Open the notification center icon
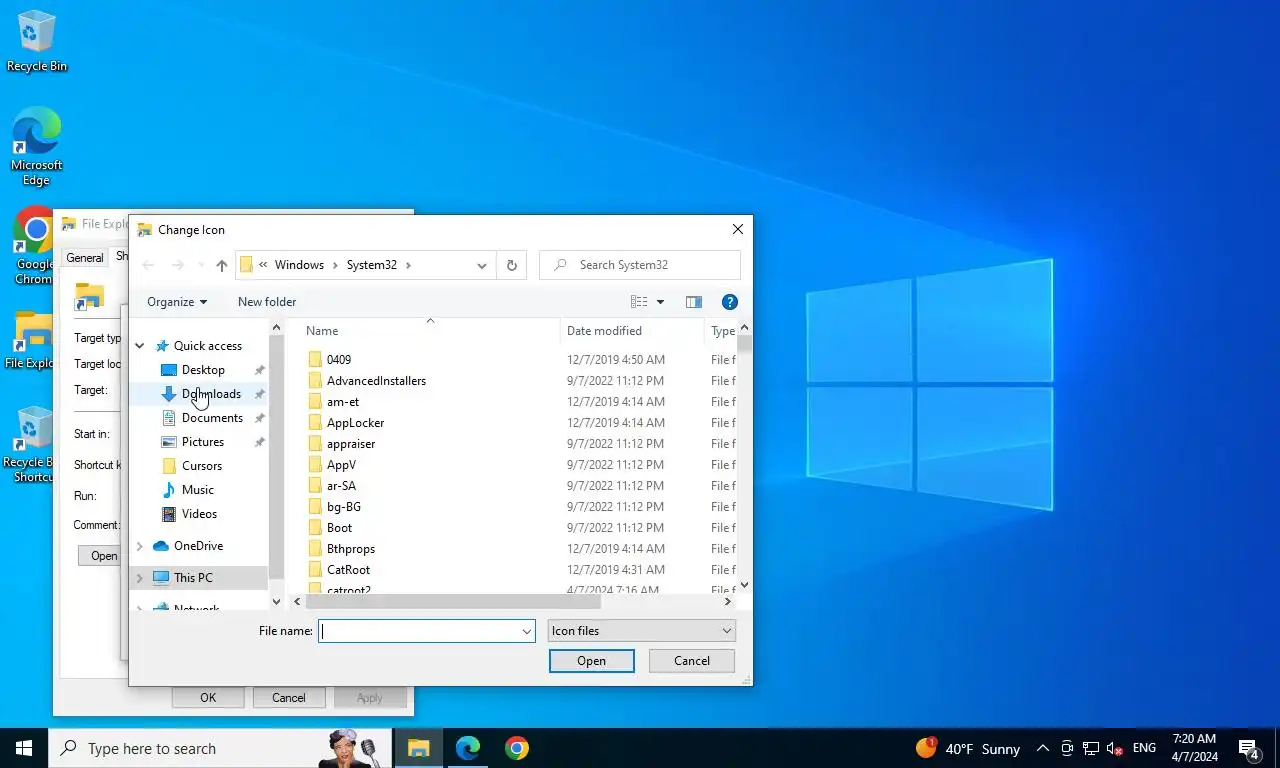Viewport: 1280px width, 768px height. click(x=1249, y=748)
